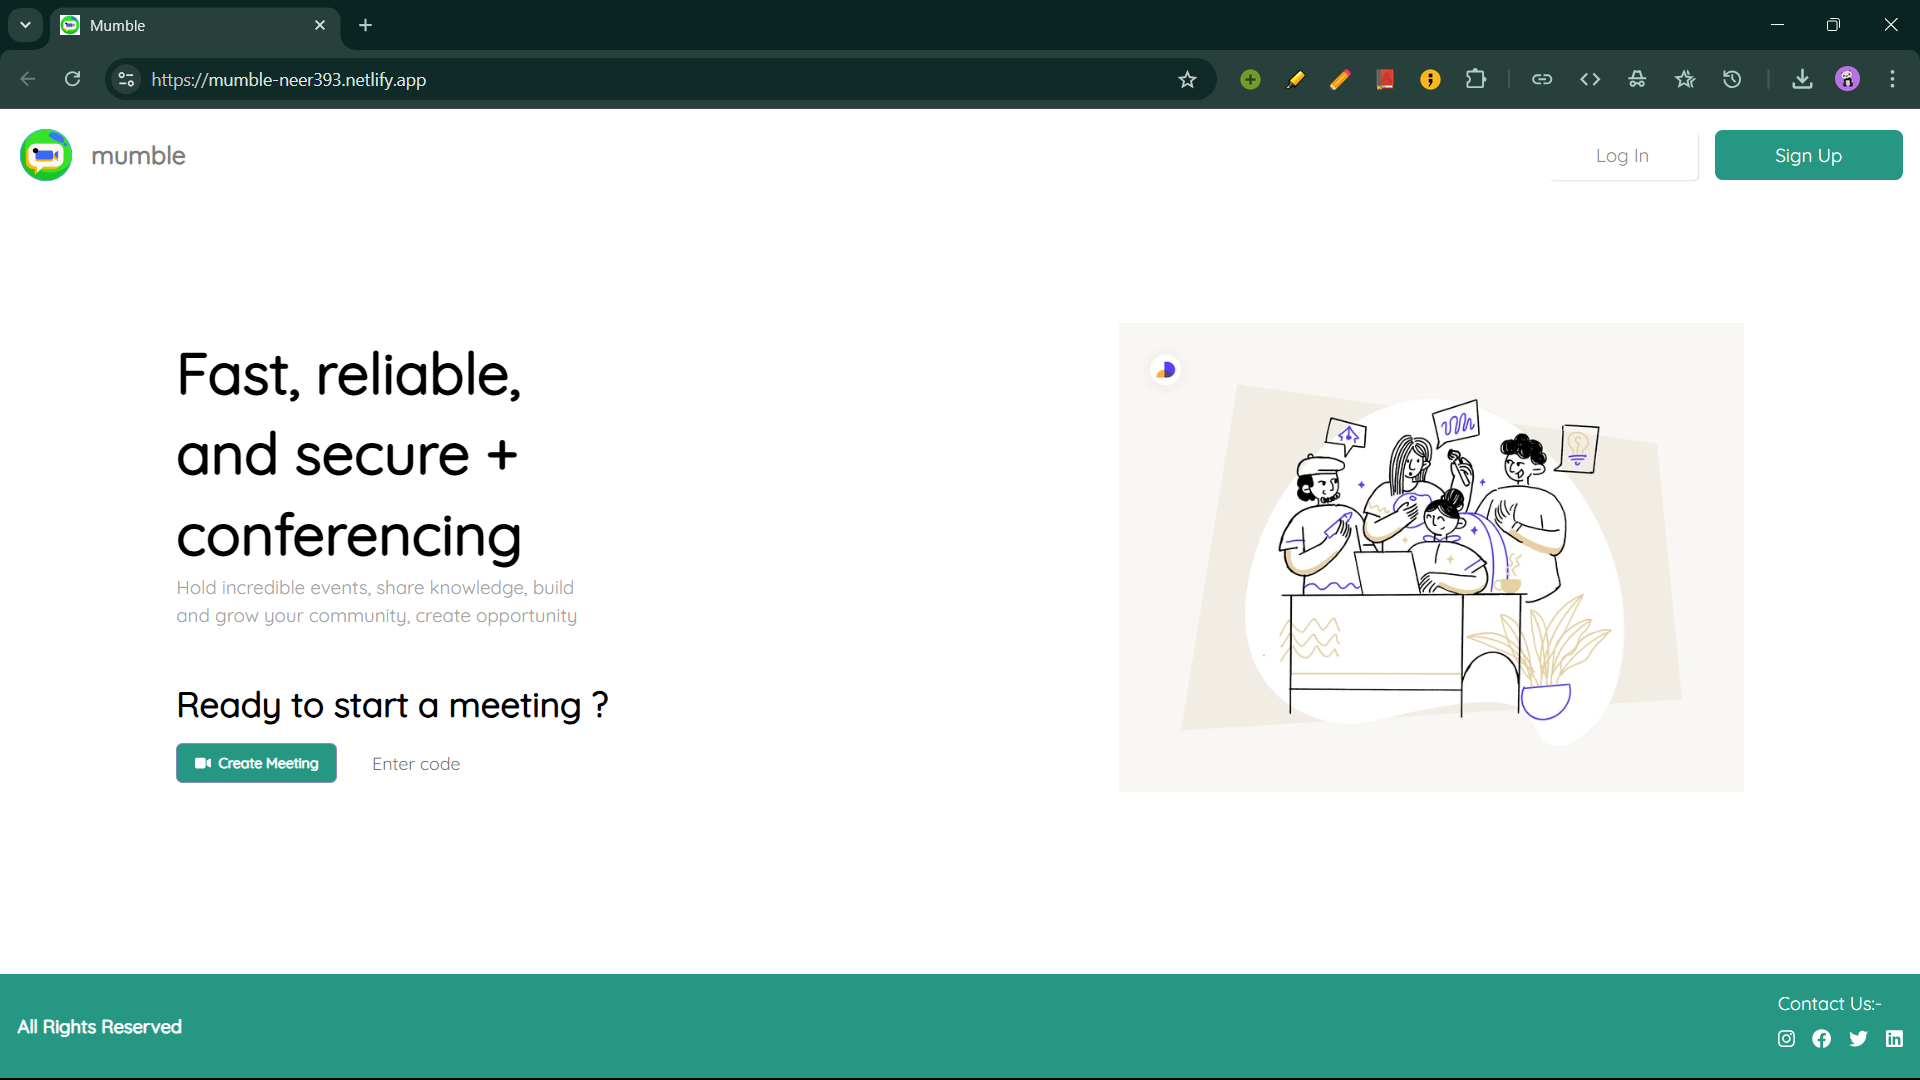The height and width of the screenshot is (1080, 1920).
Task: Click the team illustration image
Action: [x=1431, y=557]
